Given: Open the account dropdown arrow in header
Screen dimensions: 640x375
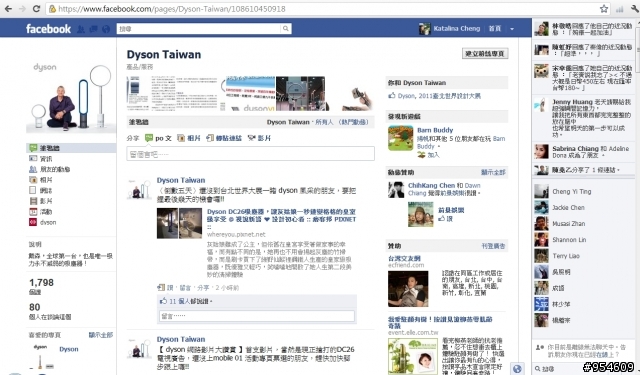Looking at the screenshot, I should click(x=512, y=29).
